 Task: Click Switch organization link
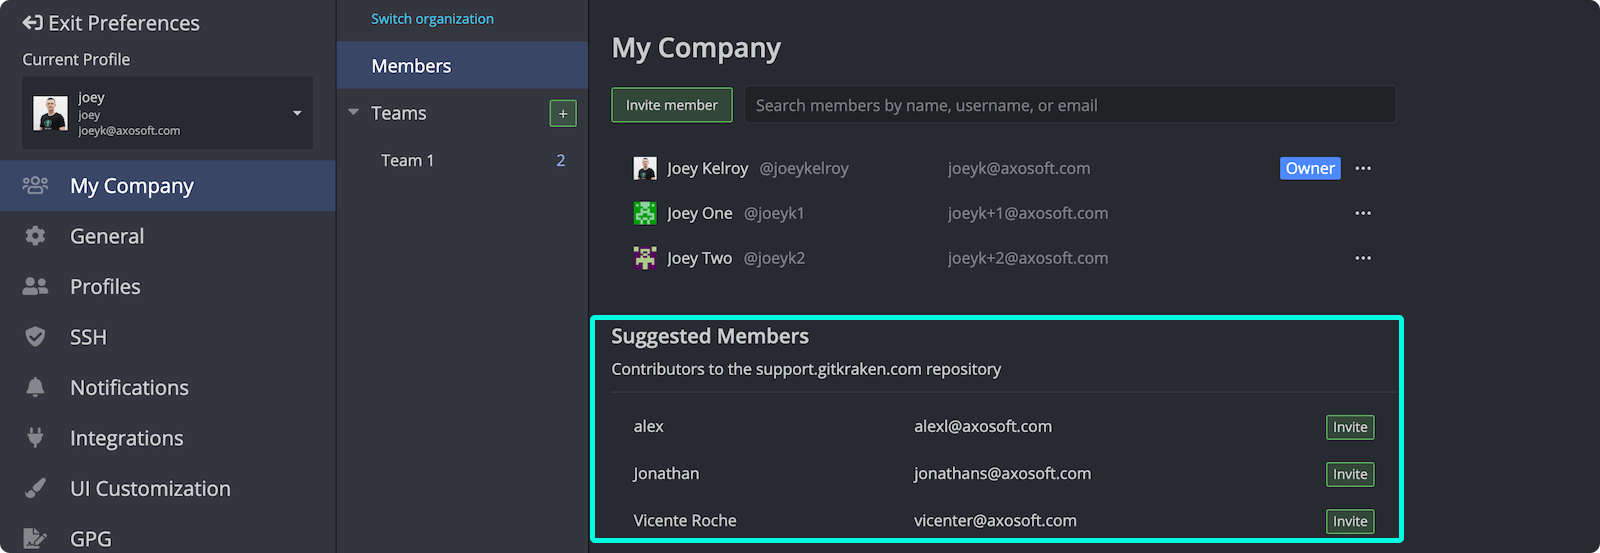pyautogui.click(x=432, y=19)
